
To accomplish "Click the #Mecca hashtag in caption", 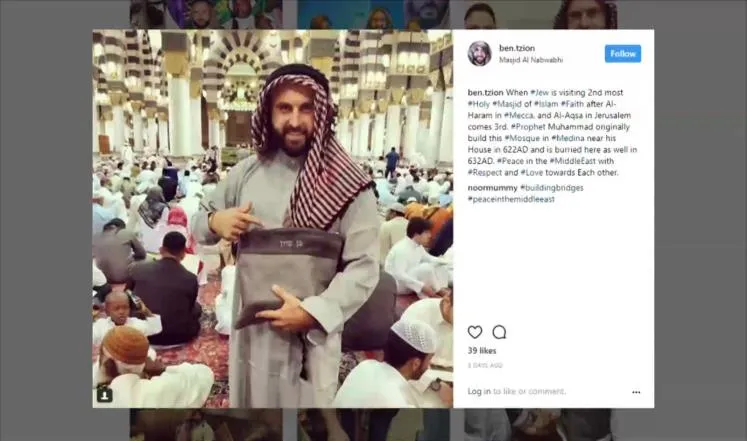I will click(x=519, y=115).
